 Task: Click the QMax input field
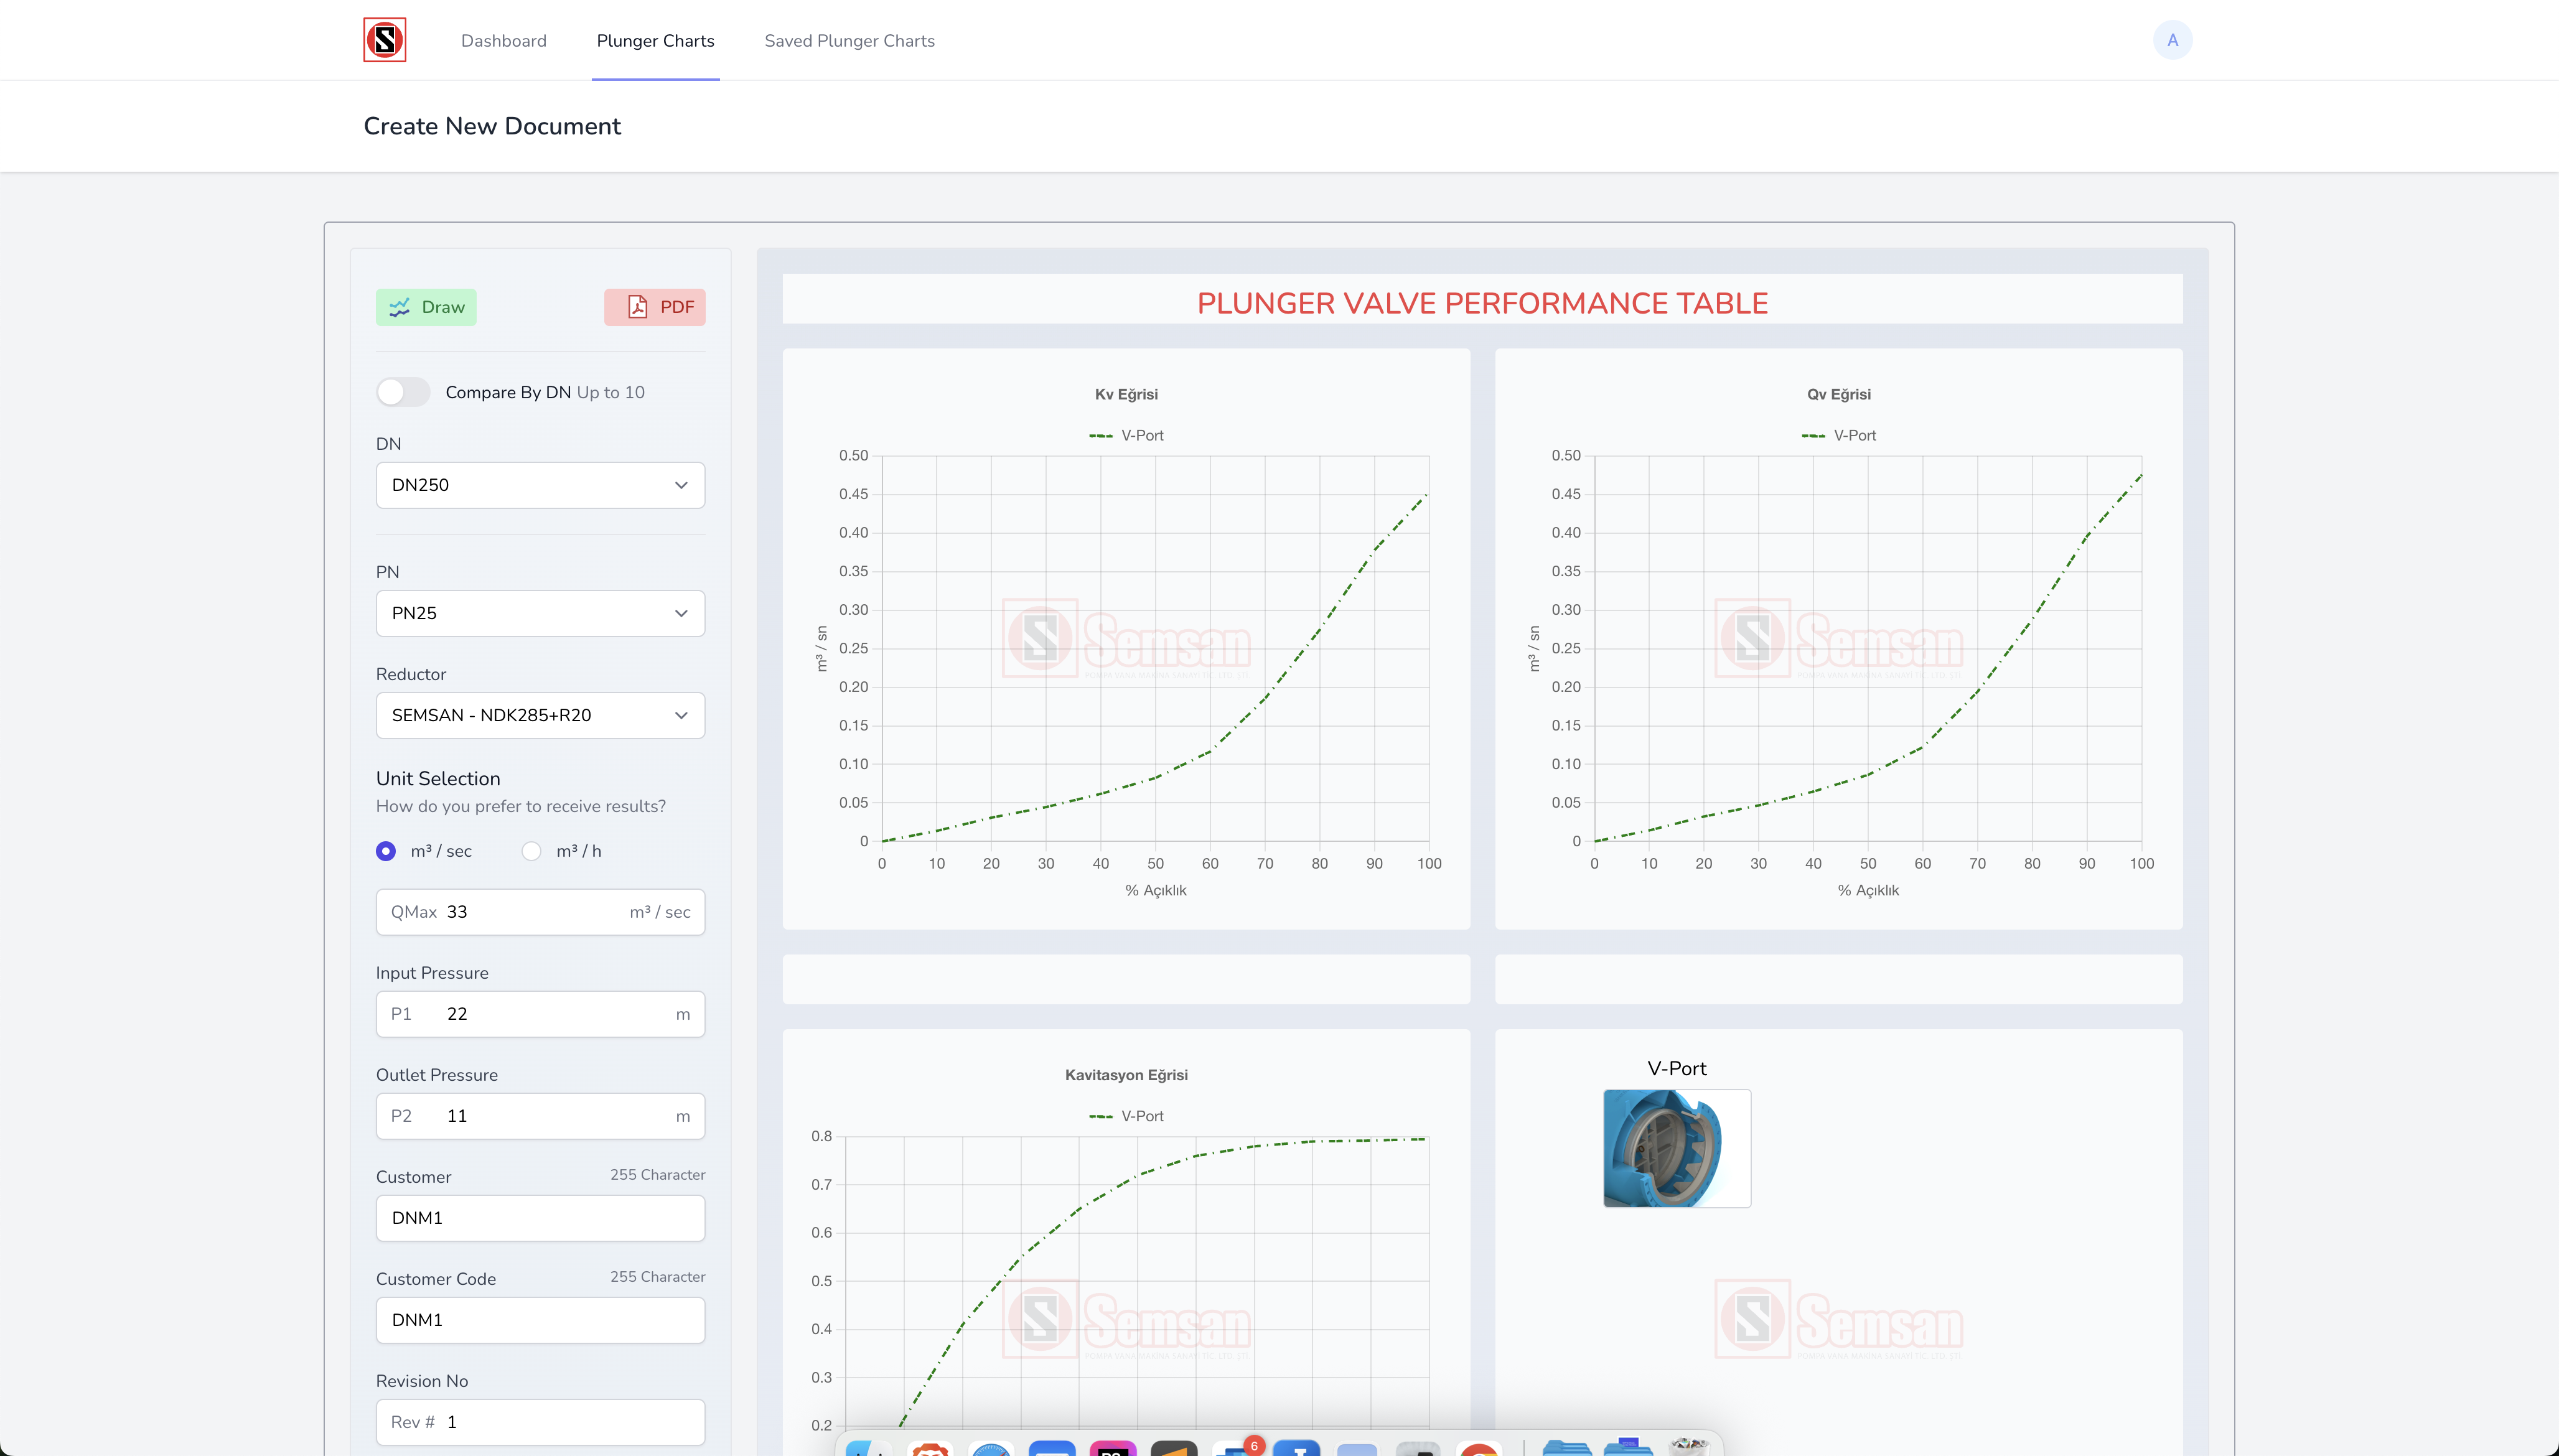point(540,912)
